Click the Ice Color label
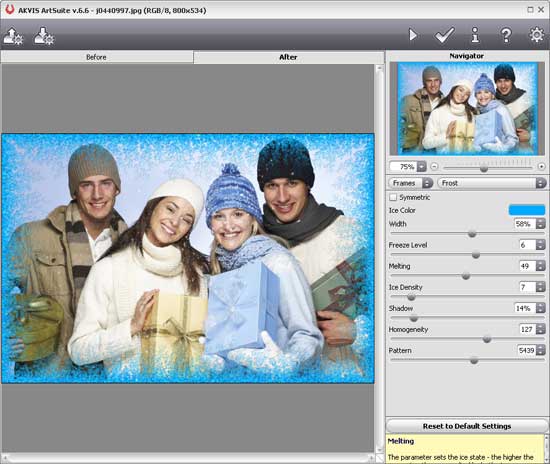 (x=402, y=210)
